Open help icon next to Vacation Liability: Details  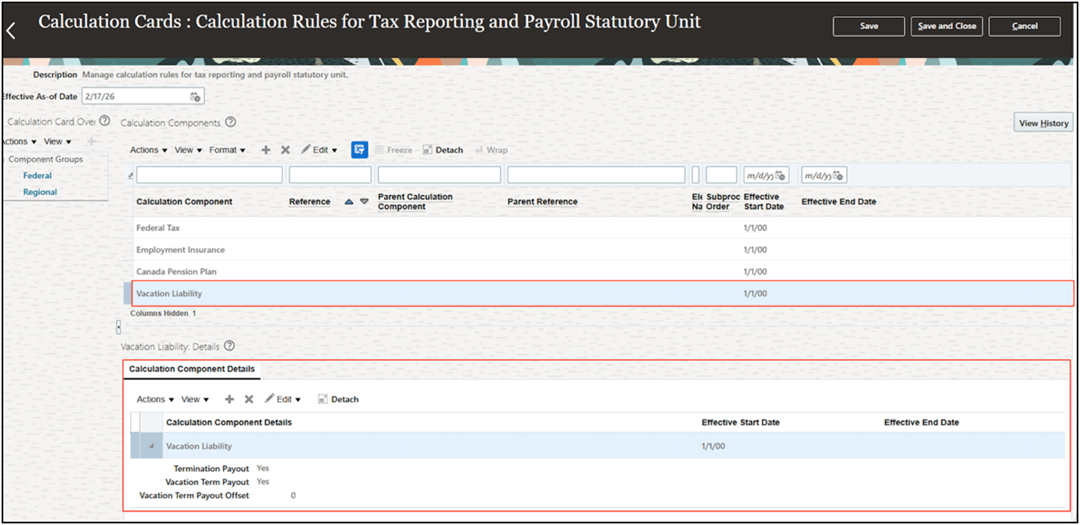coord(229,346)
